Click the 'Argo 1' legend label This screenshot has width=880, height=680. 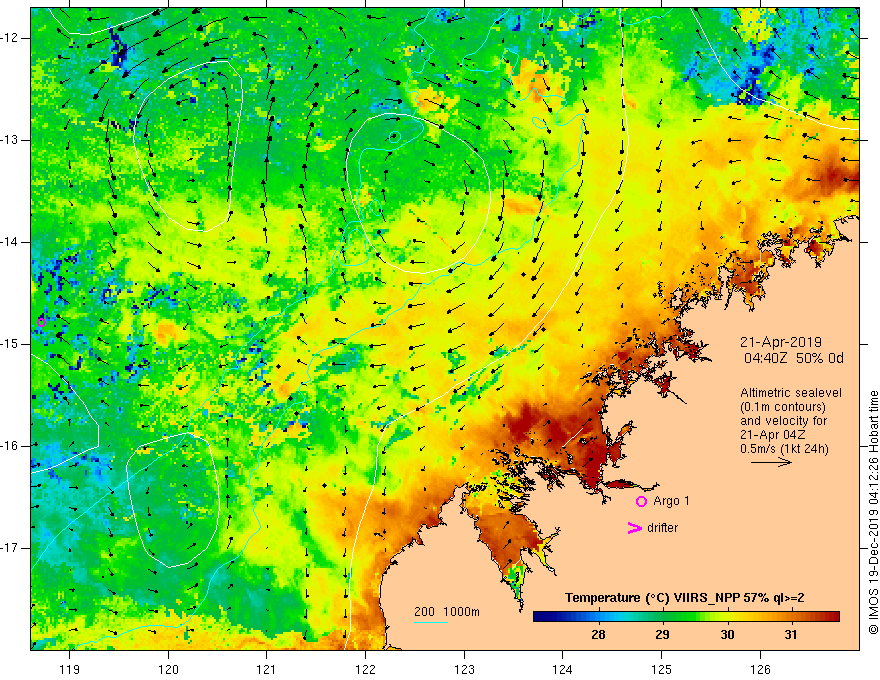coord(671,501)
